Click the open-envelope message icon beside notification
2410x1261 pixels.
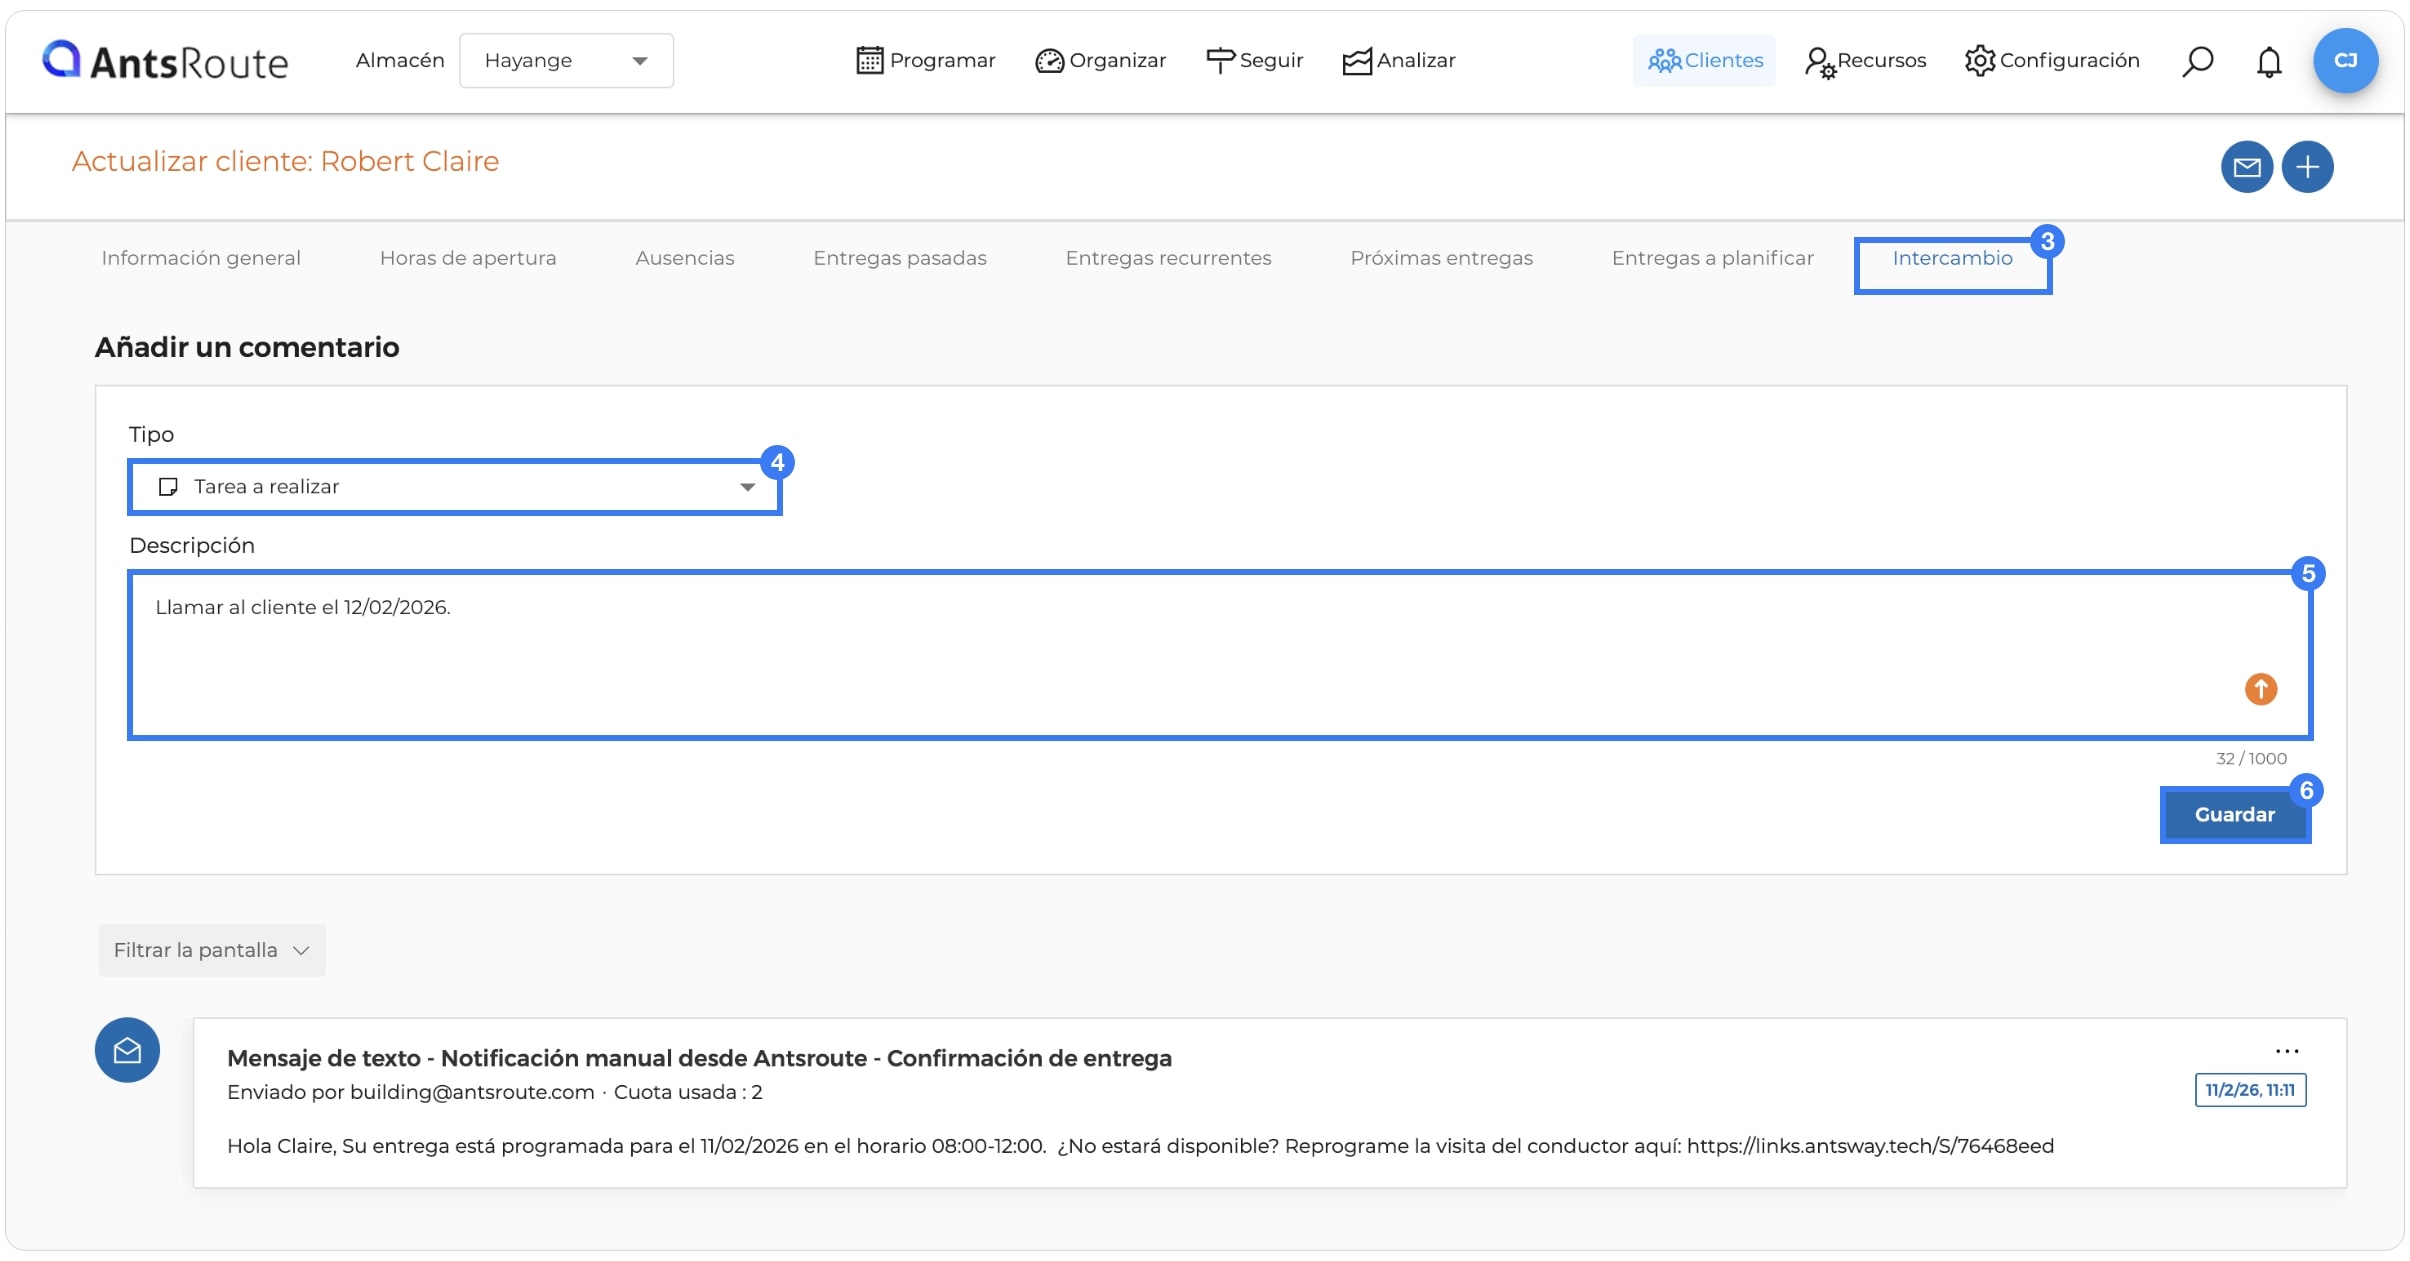[127, 1050]
